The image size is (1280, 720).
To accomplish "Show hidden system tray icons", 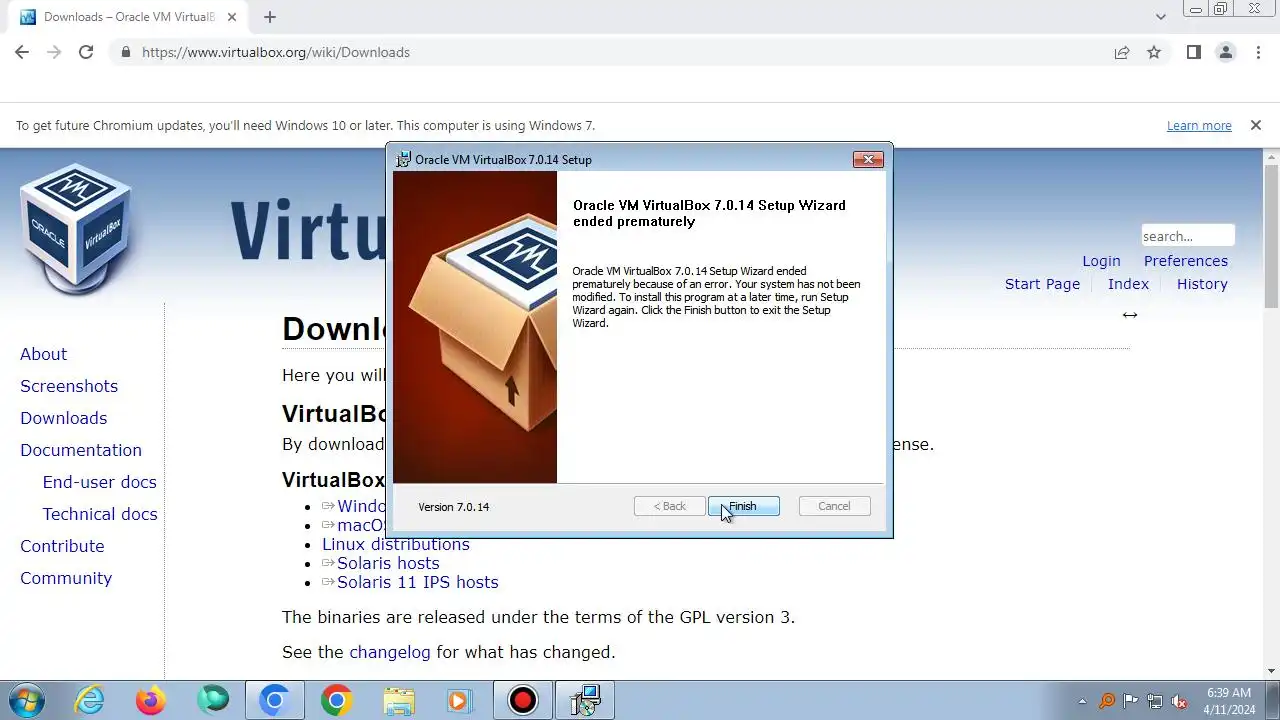I will 1081,701.
